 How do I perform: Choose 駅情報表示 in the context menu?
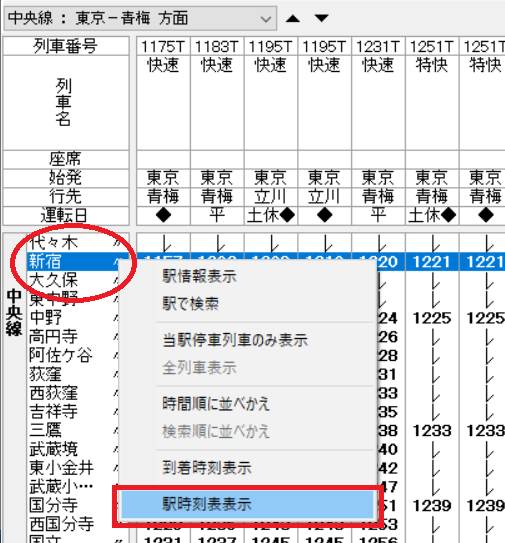[199, 276]
